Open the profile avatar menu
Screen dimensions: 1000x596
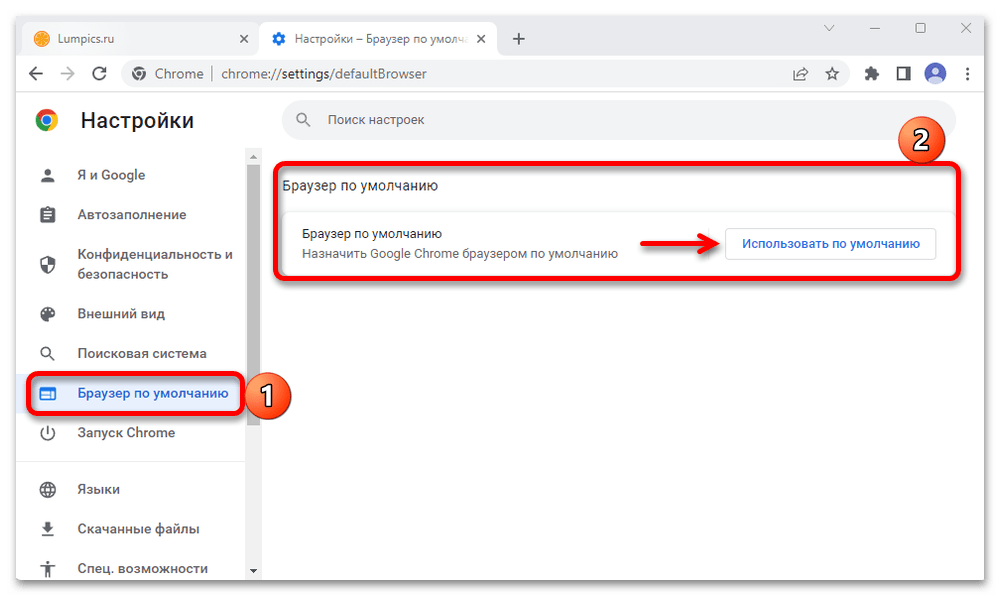point(936,74)
